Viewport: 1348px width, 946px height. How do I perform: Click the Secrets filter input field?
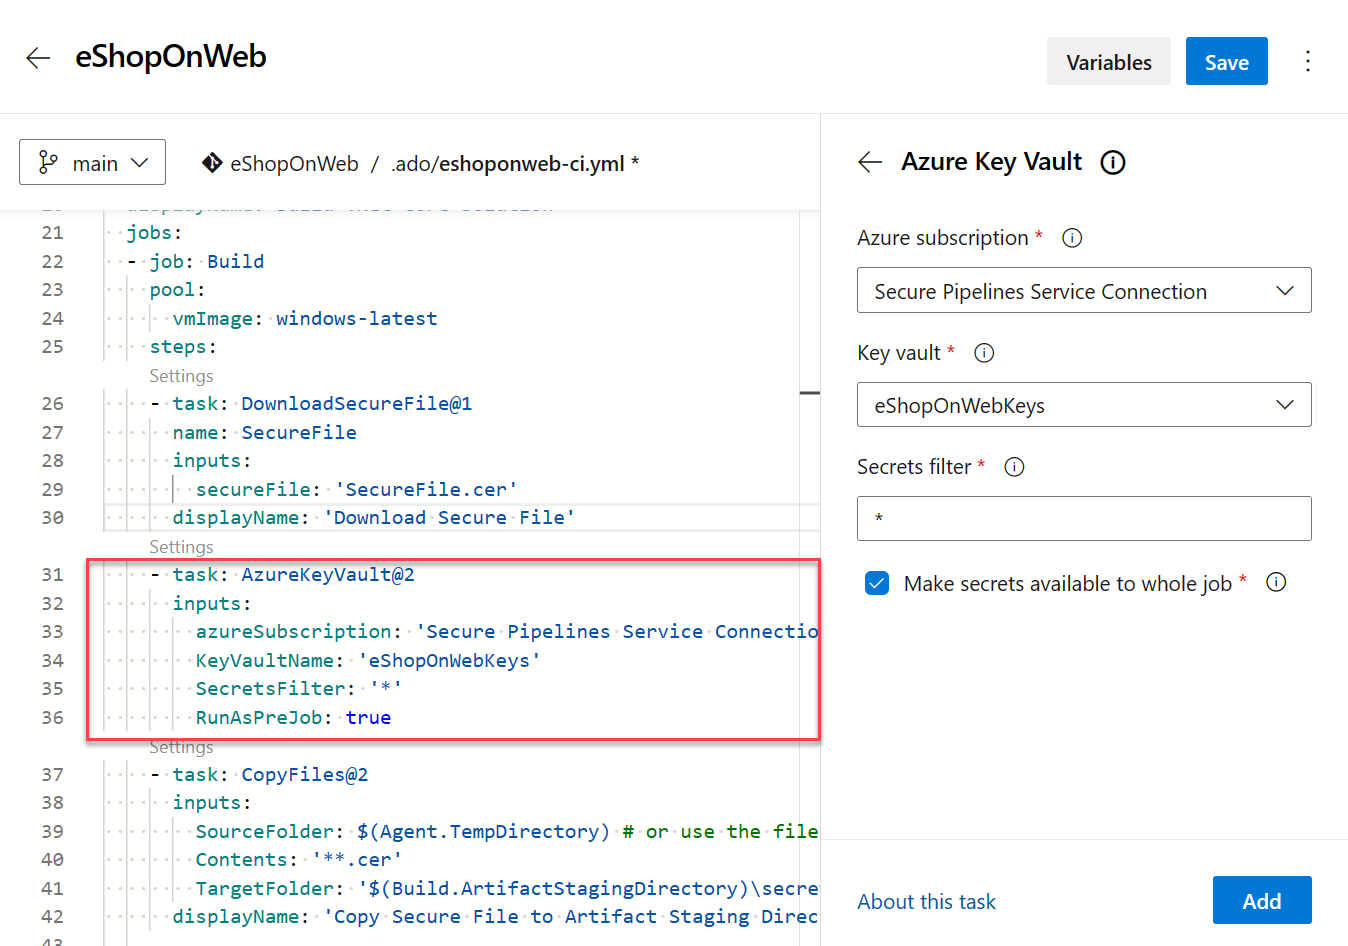(1084, 518)
